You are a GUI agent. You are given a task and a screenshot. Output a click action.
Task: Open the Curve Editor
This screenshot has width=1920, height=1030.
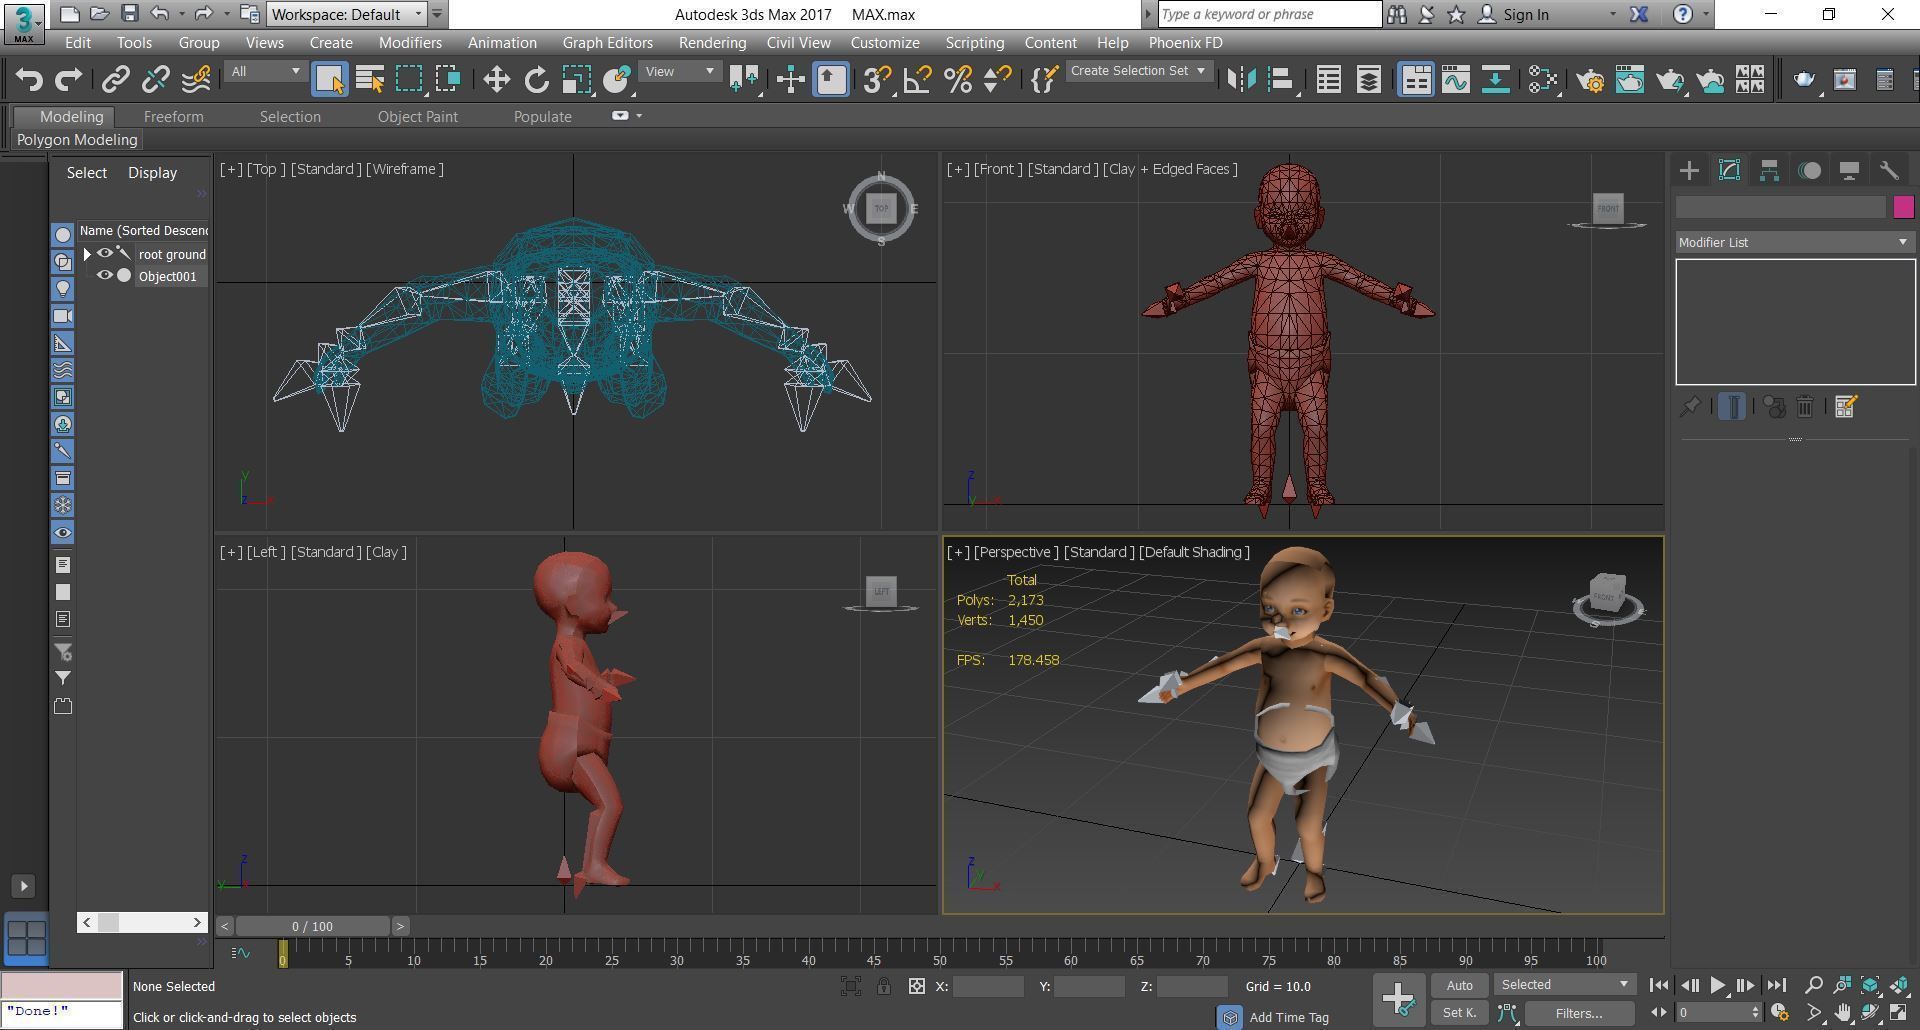(x=1456, y=79)
